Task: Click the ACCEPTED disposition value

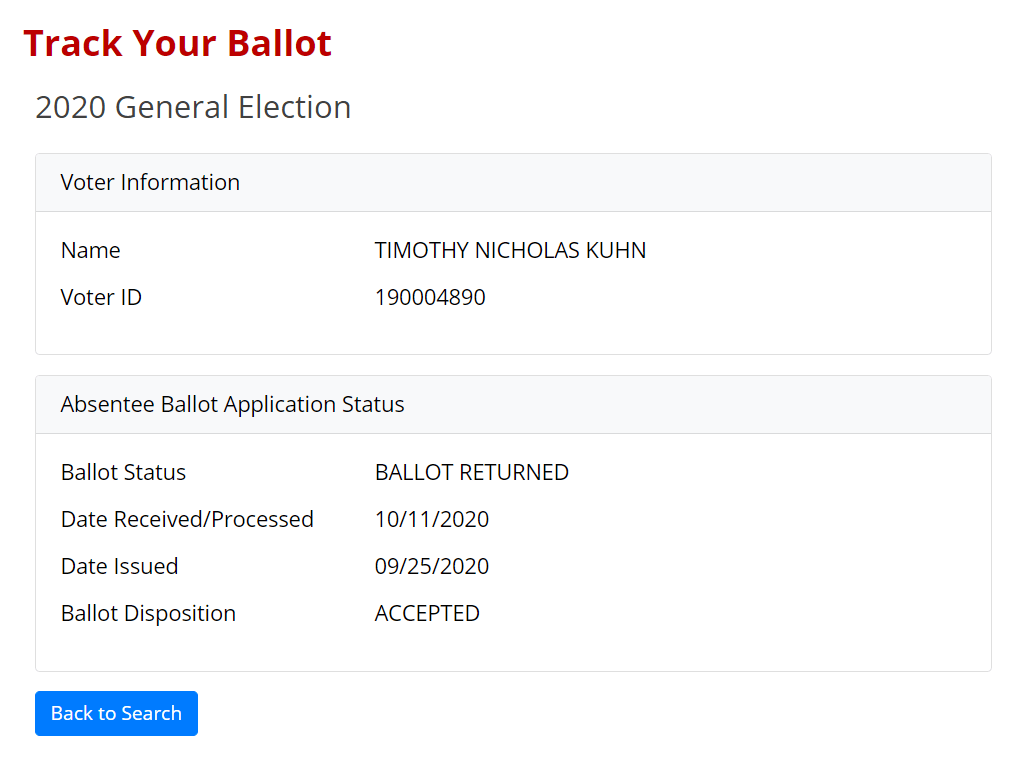Action: (x=427, y=613)
